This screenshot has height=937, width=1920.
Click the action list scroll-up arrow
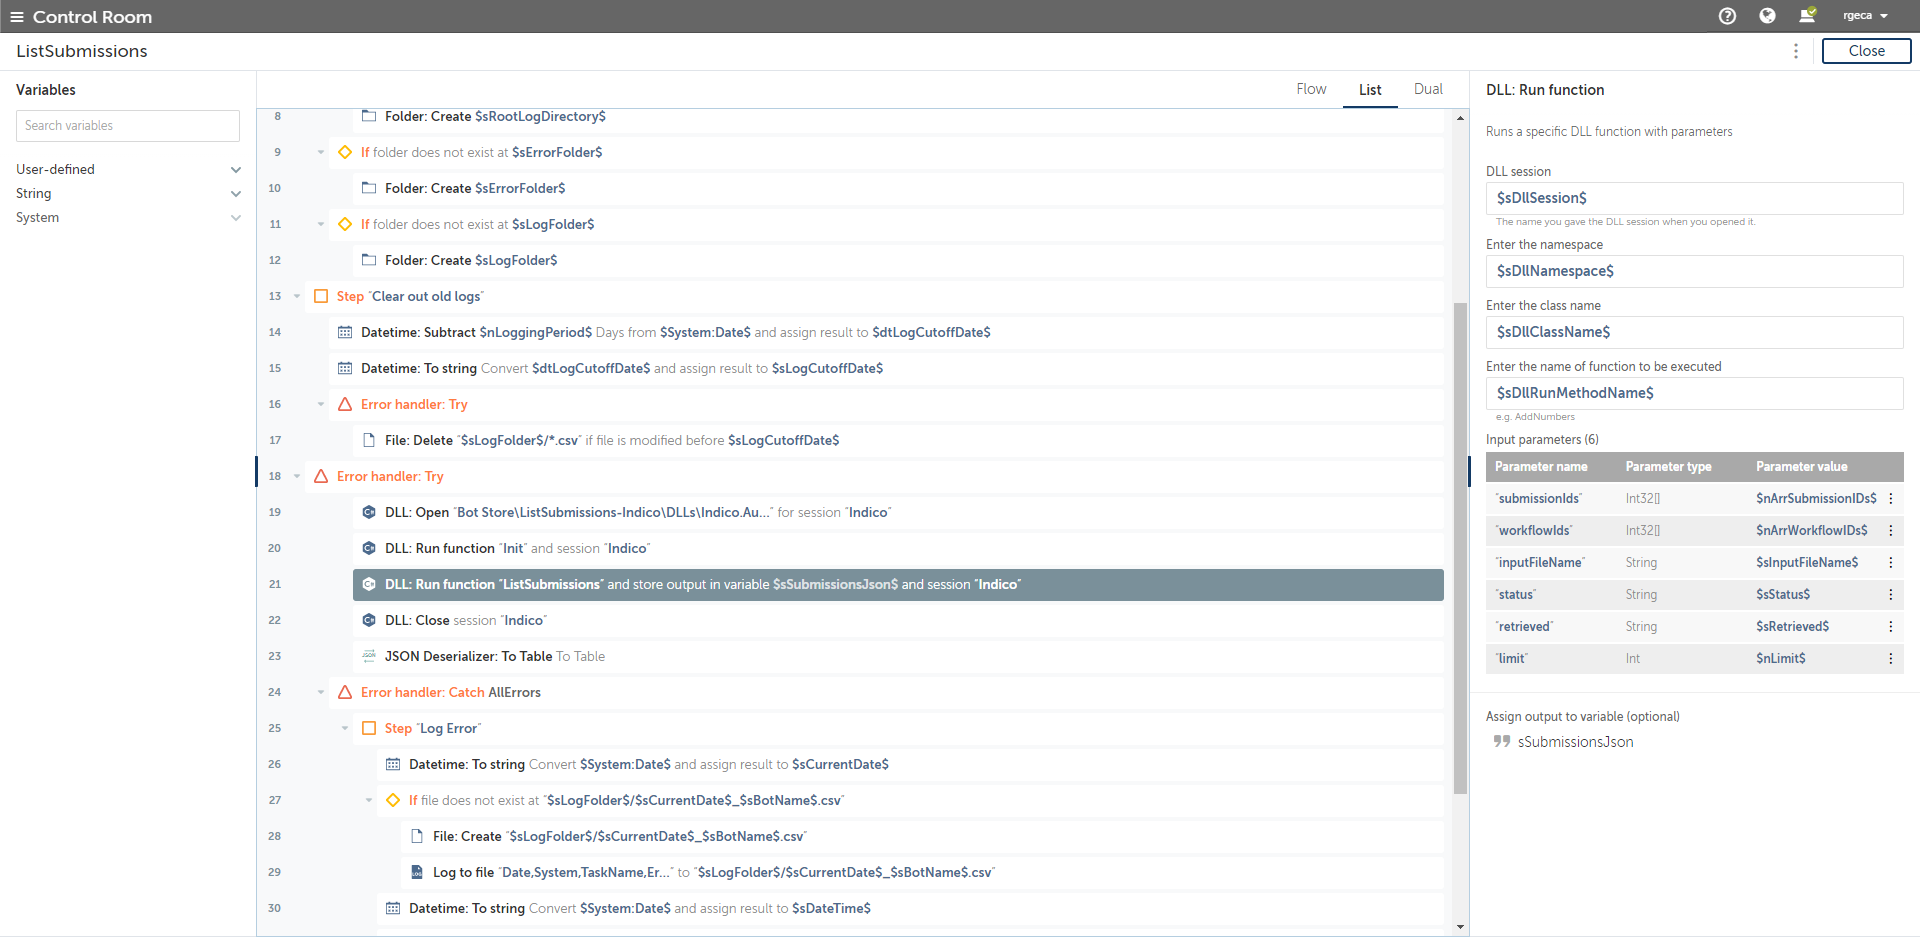pyautogui.click(x=1460, y=118)
